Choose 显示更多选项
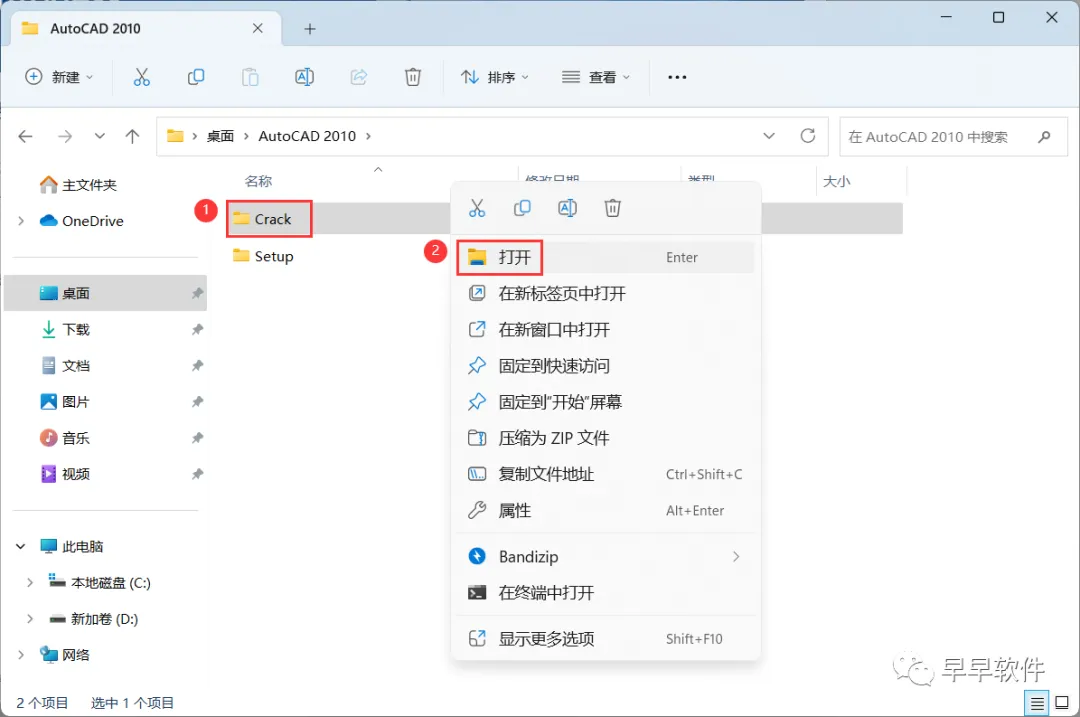The image size is (1080, 717). coord(606,639)
